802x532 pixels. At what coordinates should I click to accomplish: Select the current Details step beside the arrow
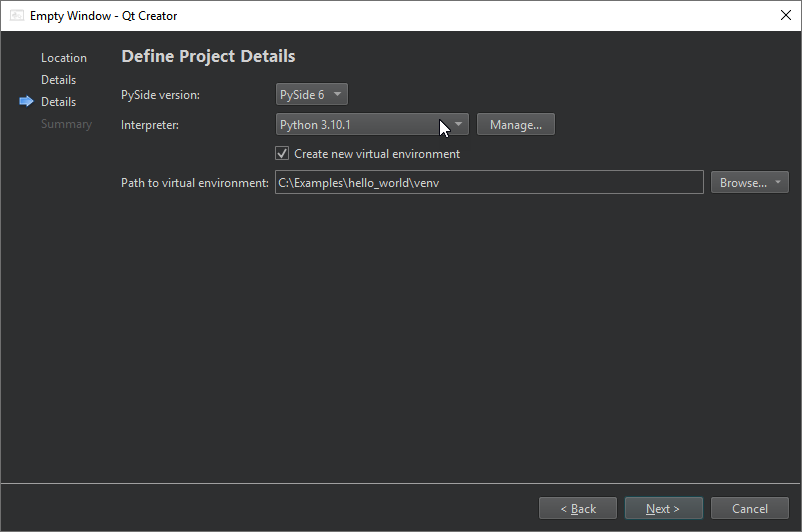(58, 102)
